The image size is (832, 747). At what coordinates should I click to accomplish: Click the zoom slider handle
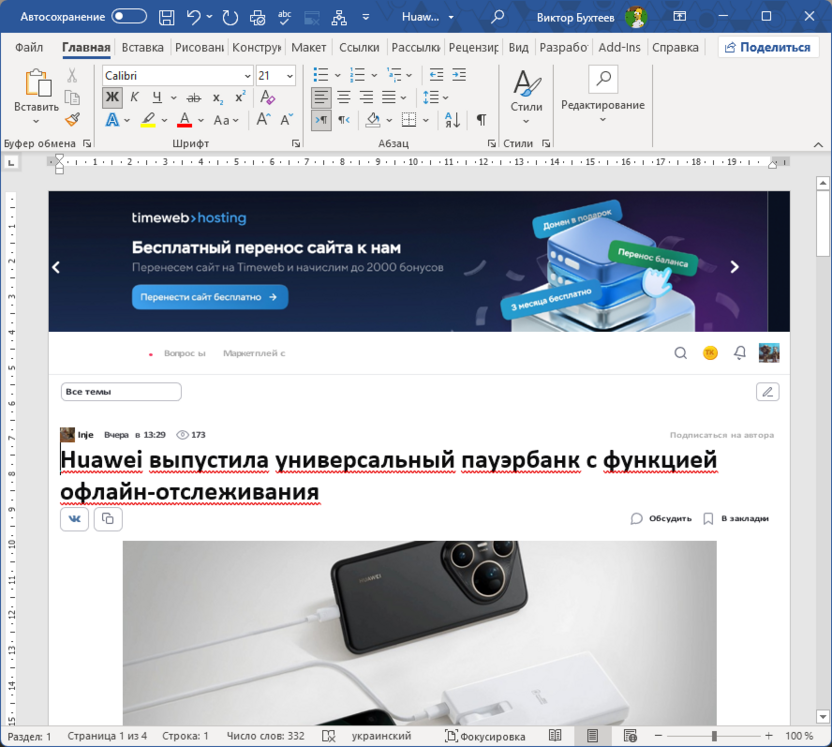point(714,736)
